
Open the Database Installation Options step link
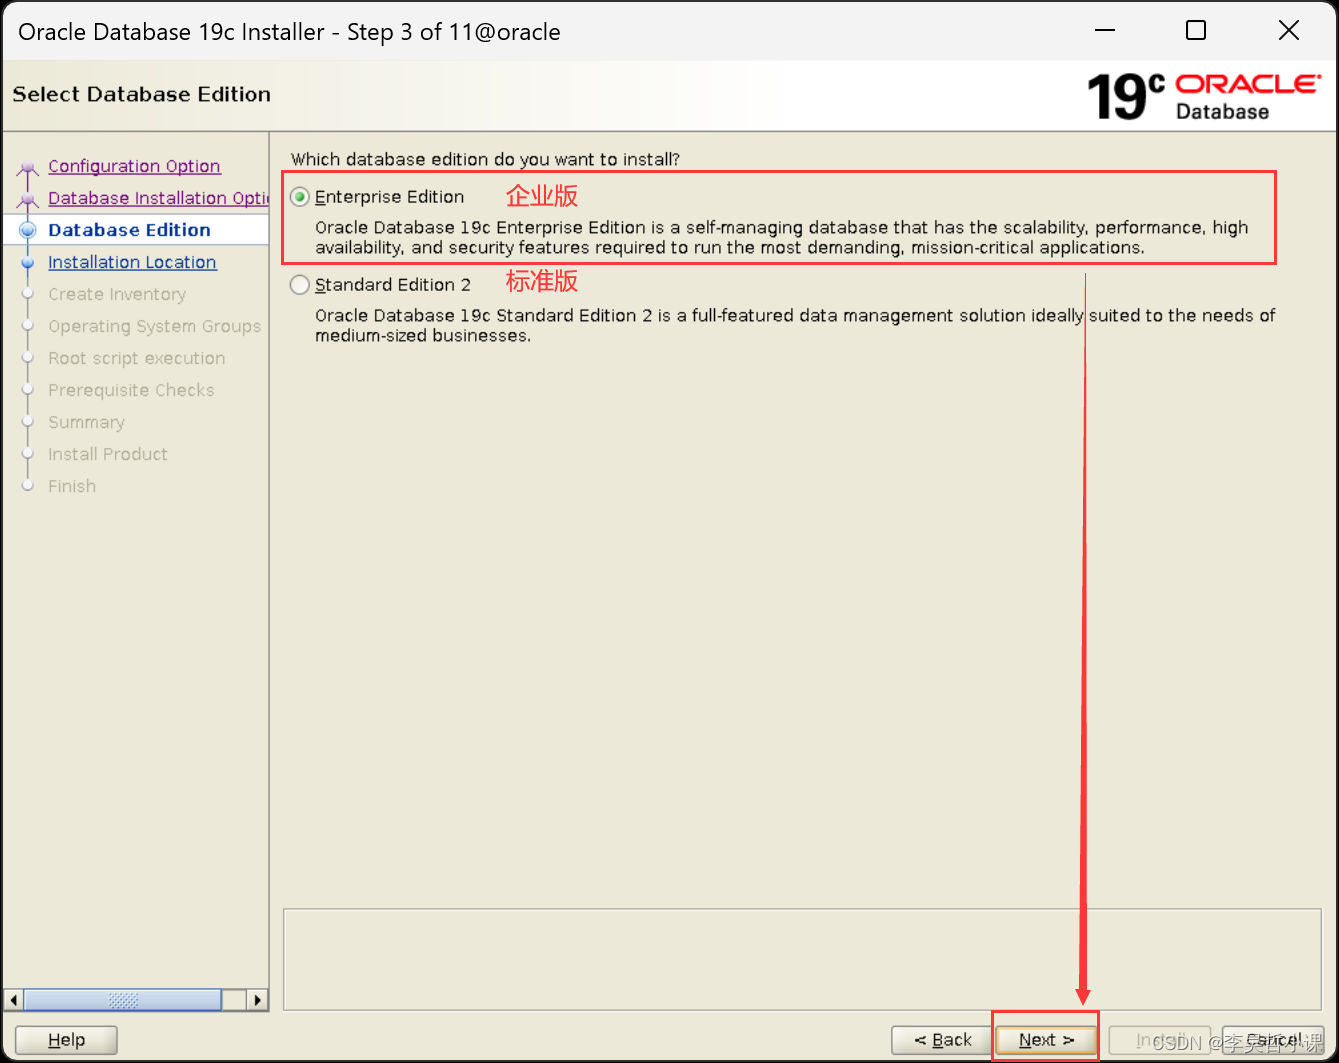click(158, 198)
